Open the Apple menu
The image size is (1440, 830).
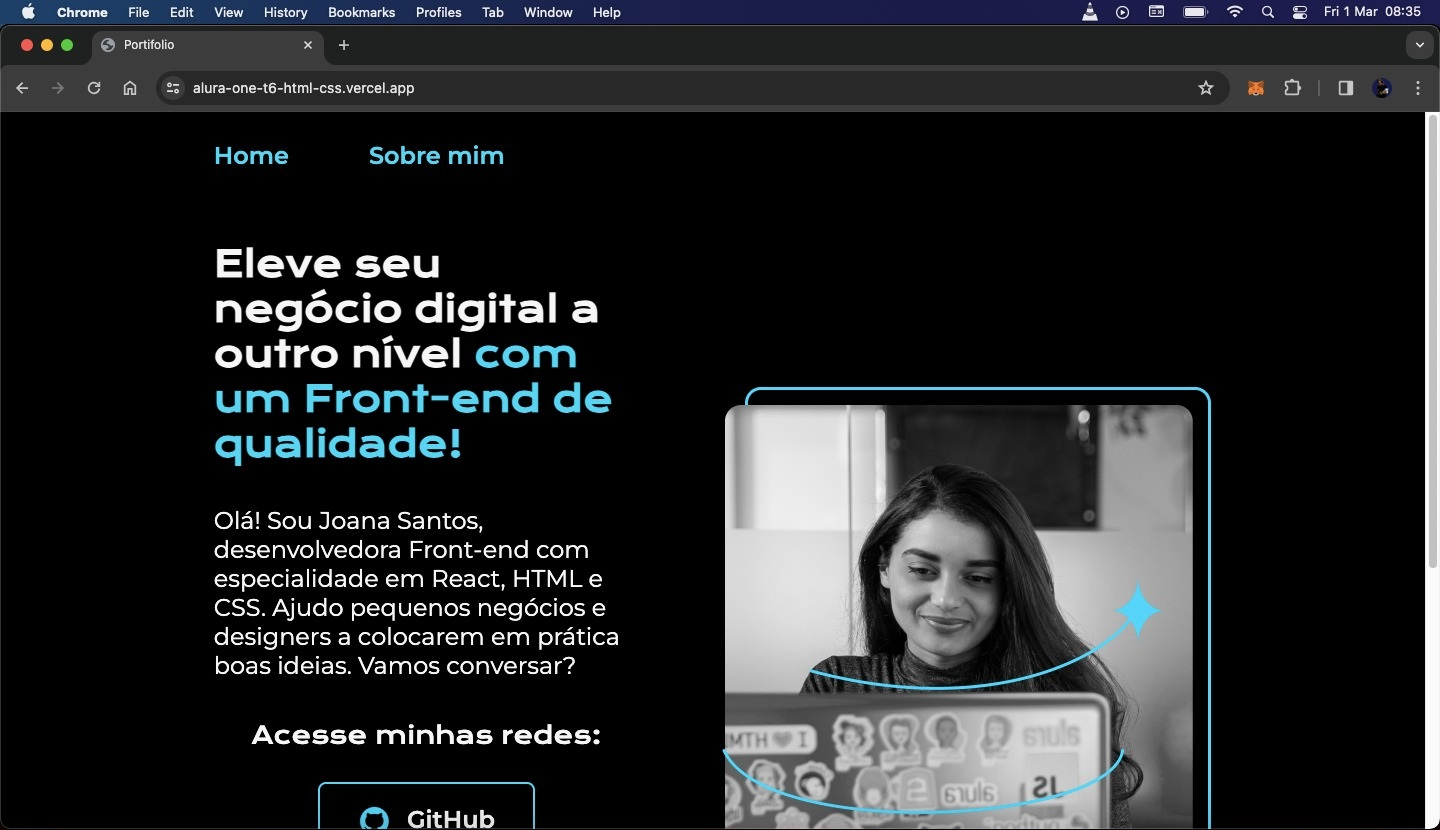pyautogui.click(x=28, y=12)
